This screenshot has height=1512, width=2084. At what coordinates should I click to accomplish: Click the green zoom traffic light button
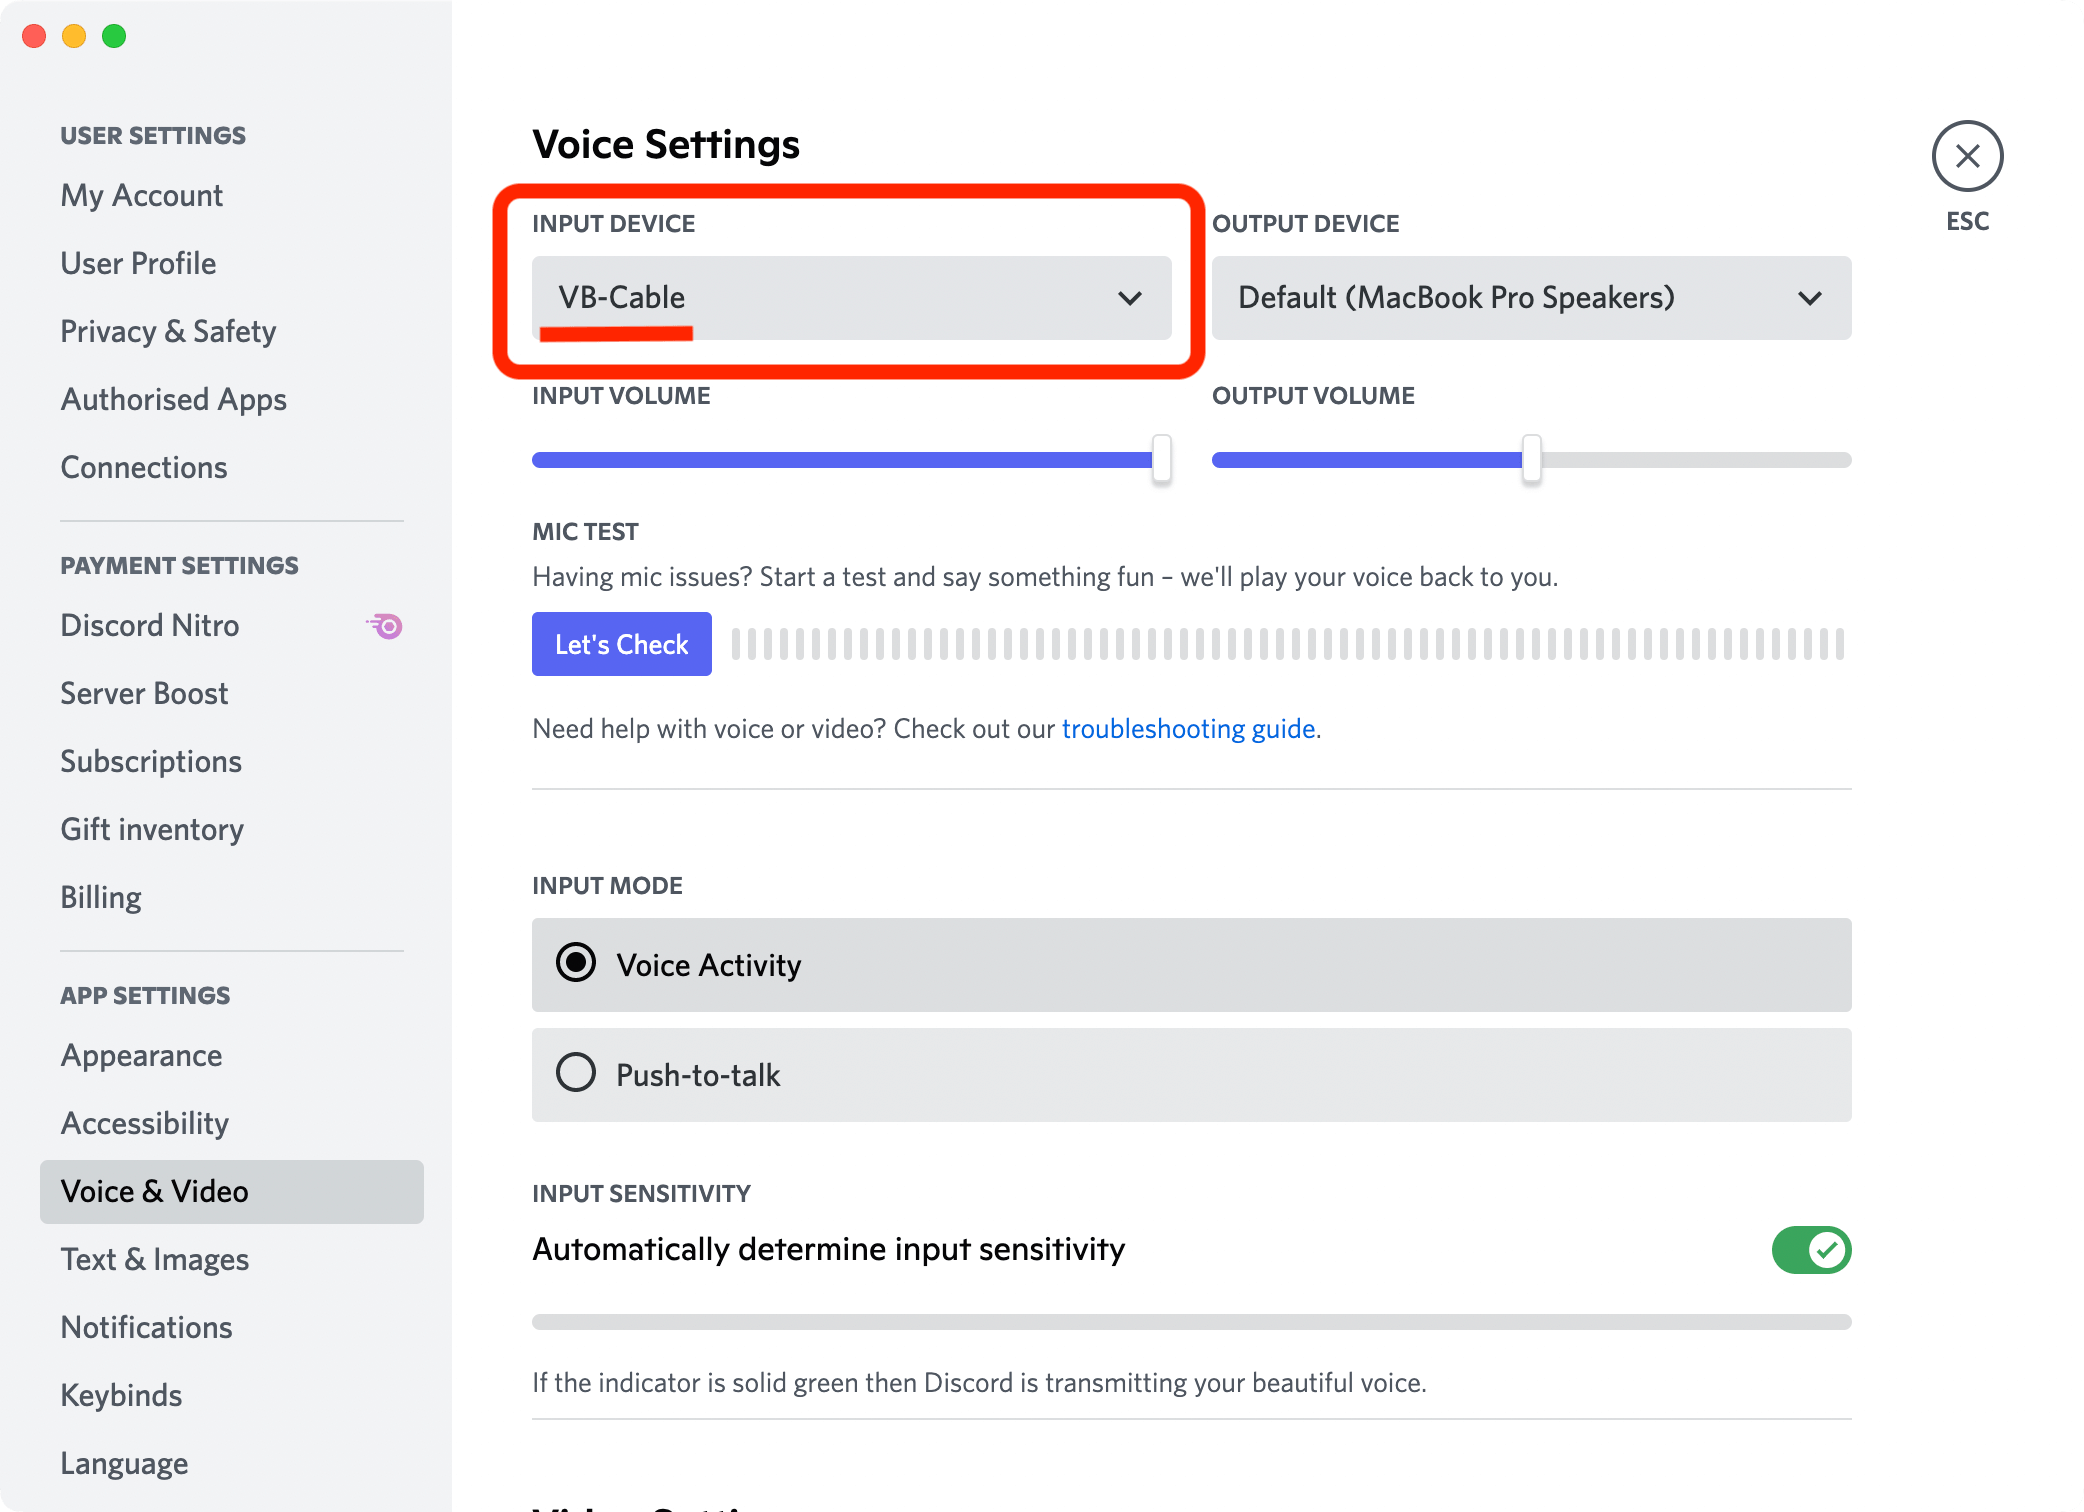(x=115, y=36)
